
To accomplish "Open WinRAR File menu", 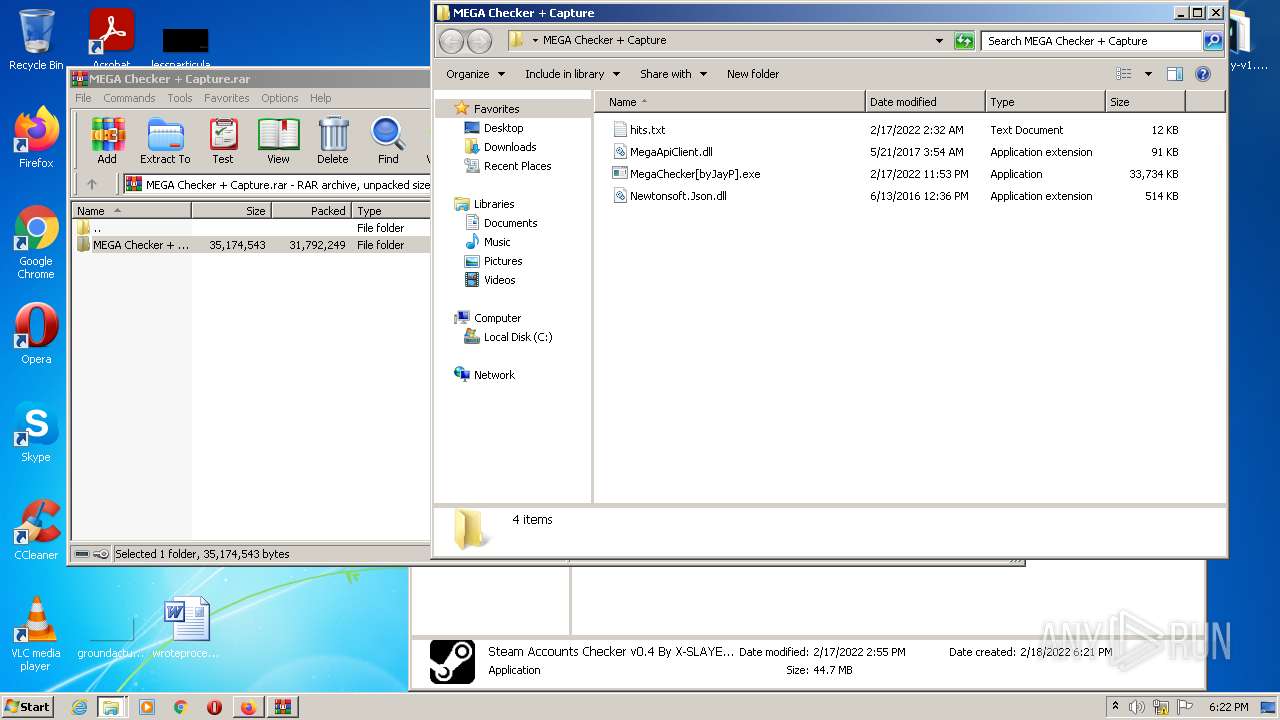I will pos(83,98).
